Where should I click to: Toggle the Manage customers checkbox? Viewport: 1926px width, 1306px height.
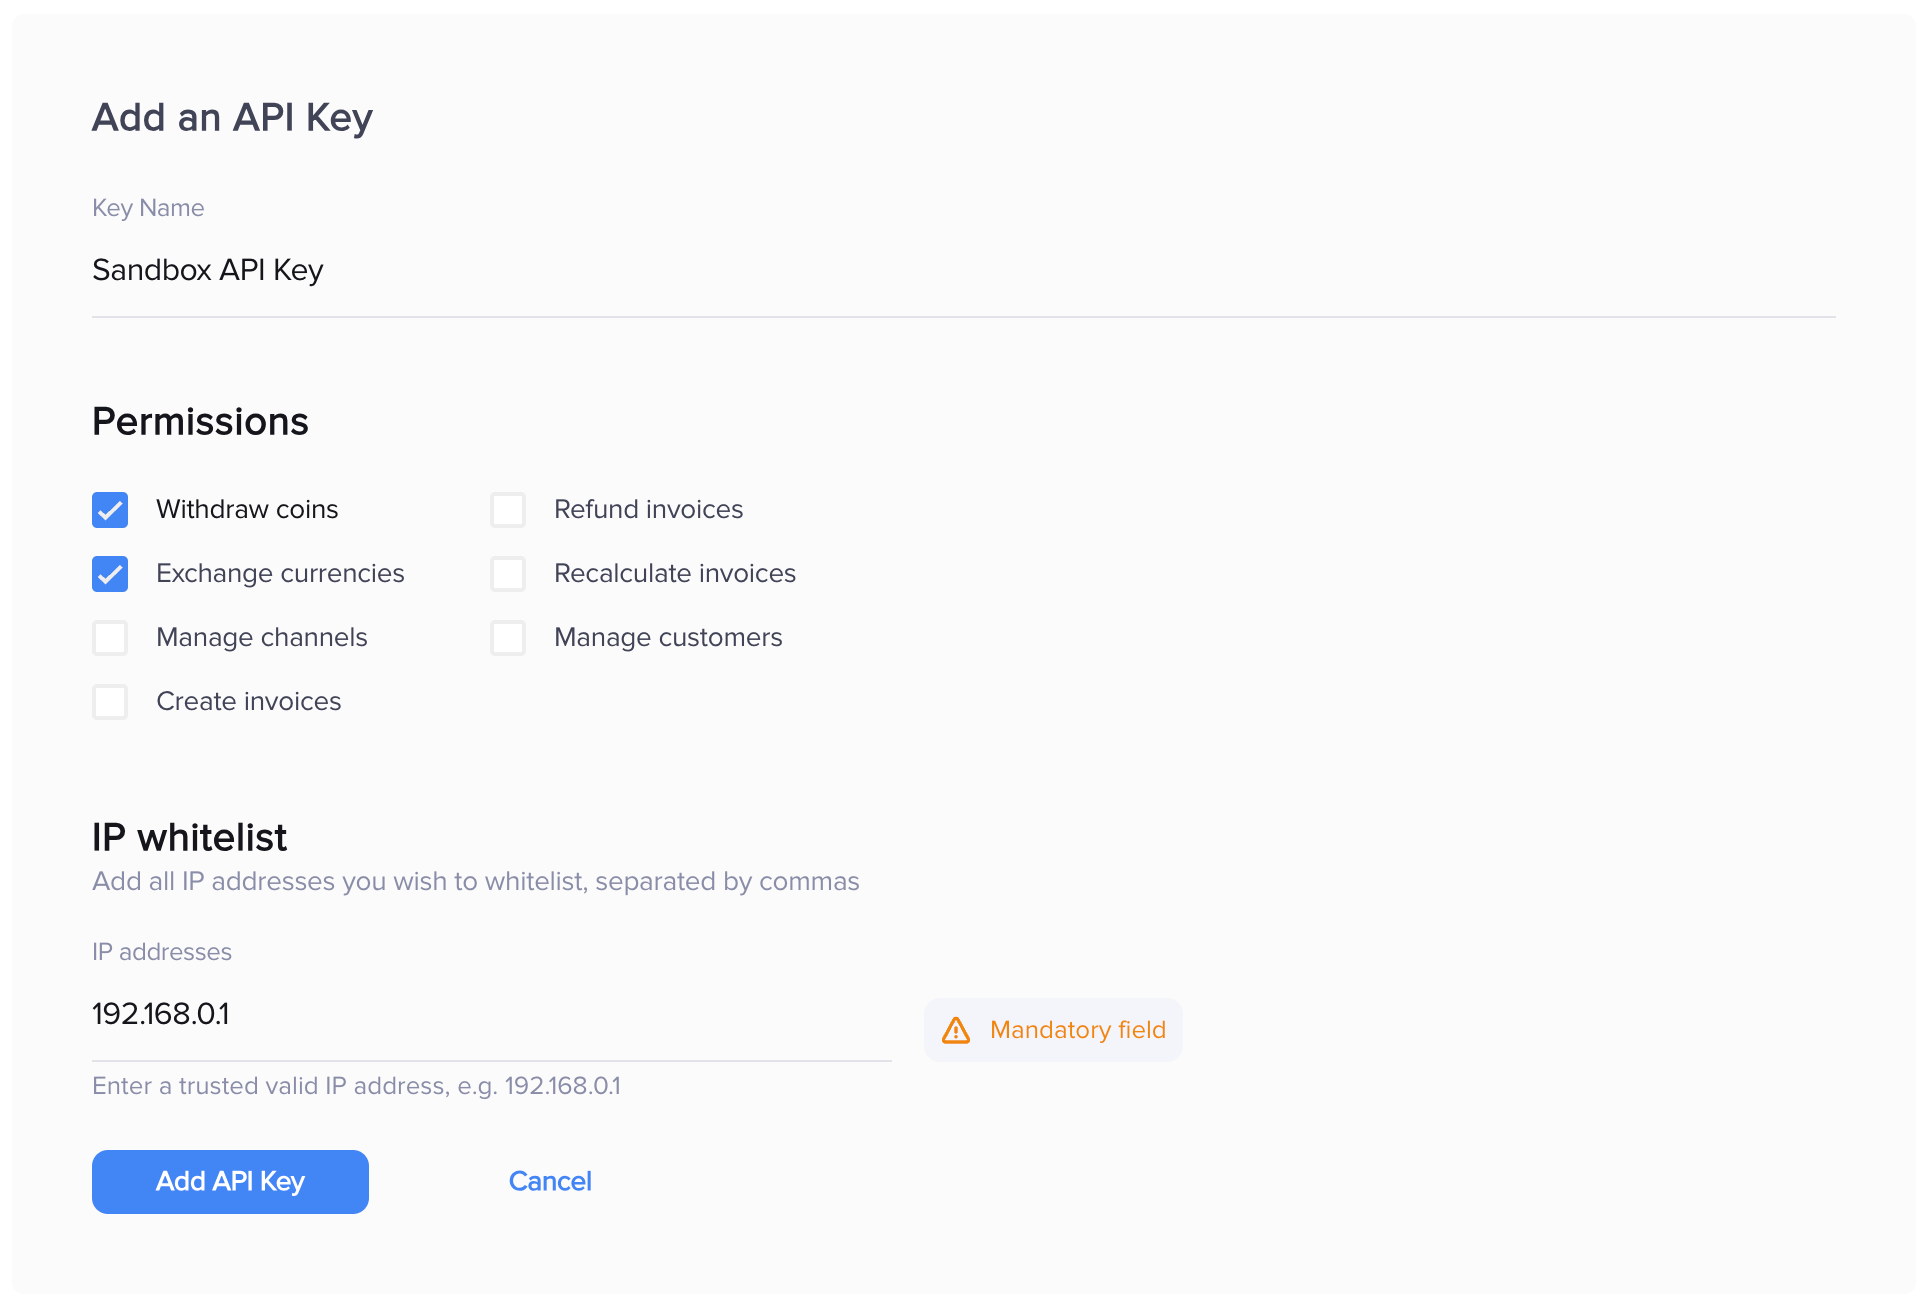pos(508,638)
